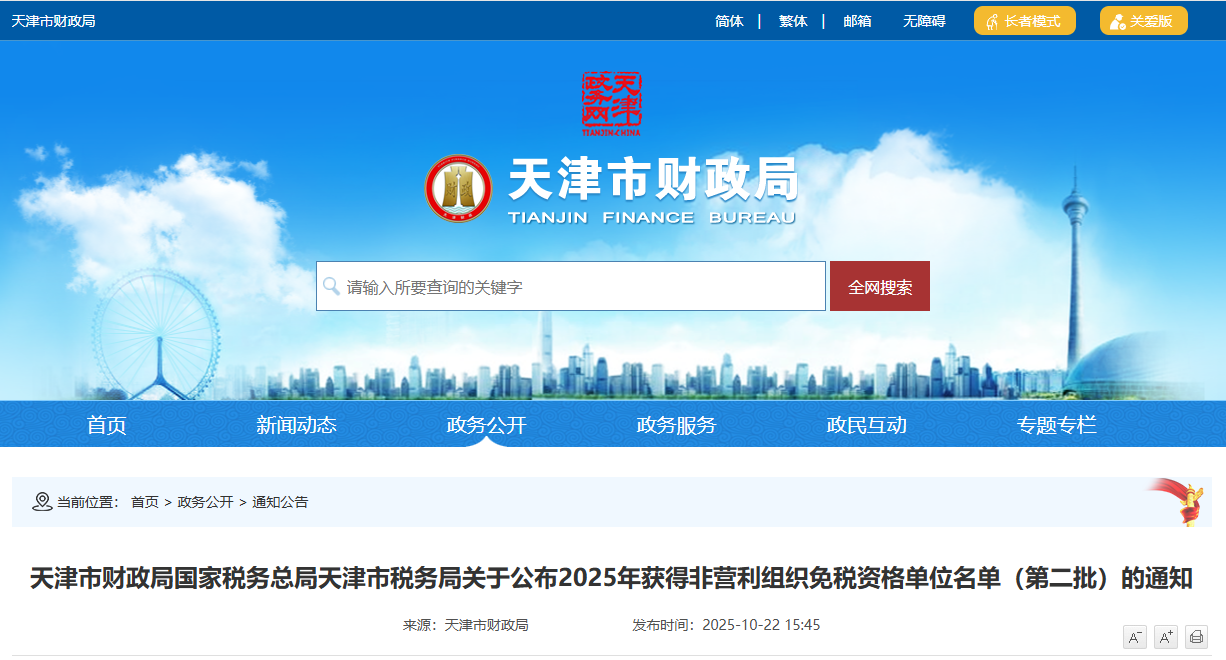Click the magnifier icon in the search box
This screenshot has width=1226, height=660.
332,286
